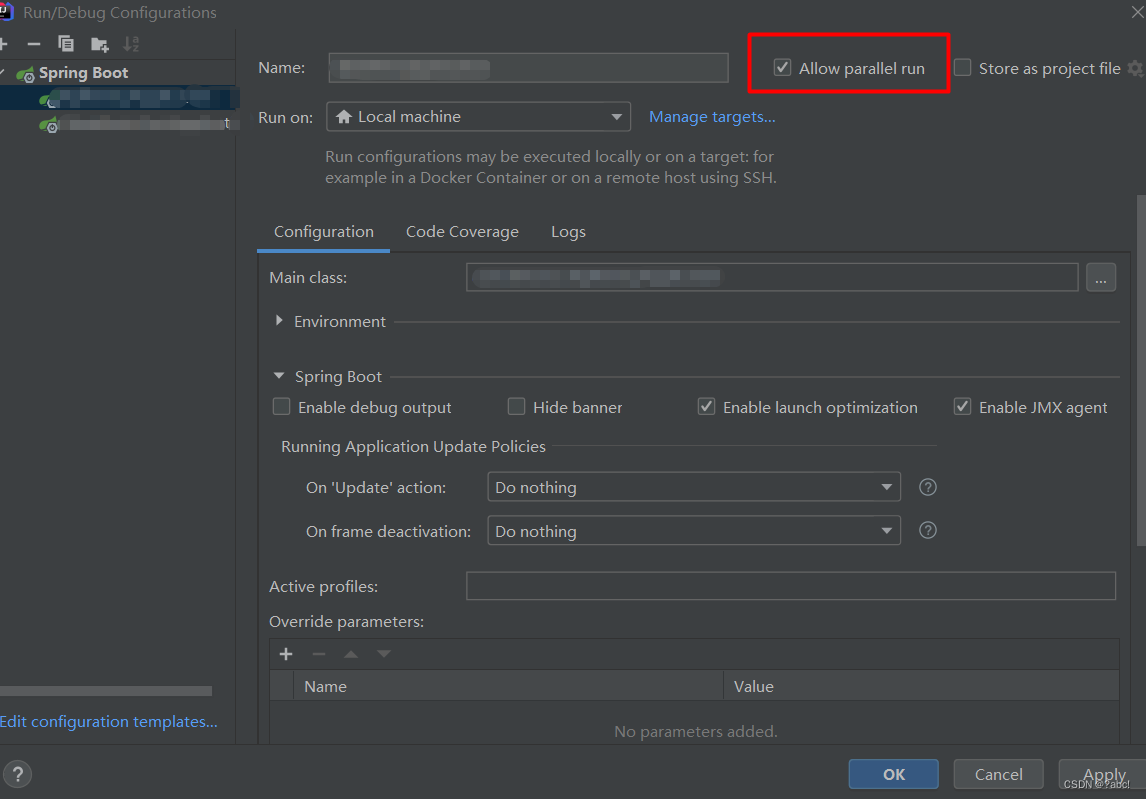
Task: Click into the Active profiles field
Action: 791,586
